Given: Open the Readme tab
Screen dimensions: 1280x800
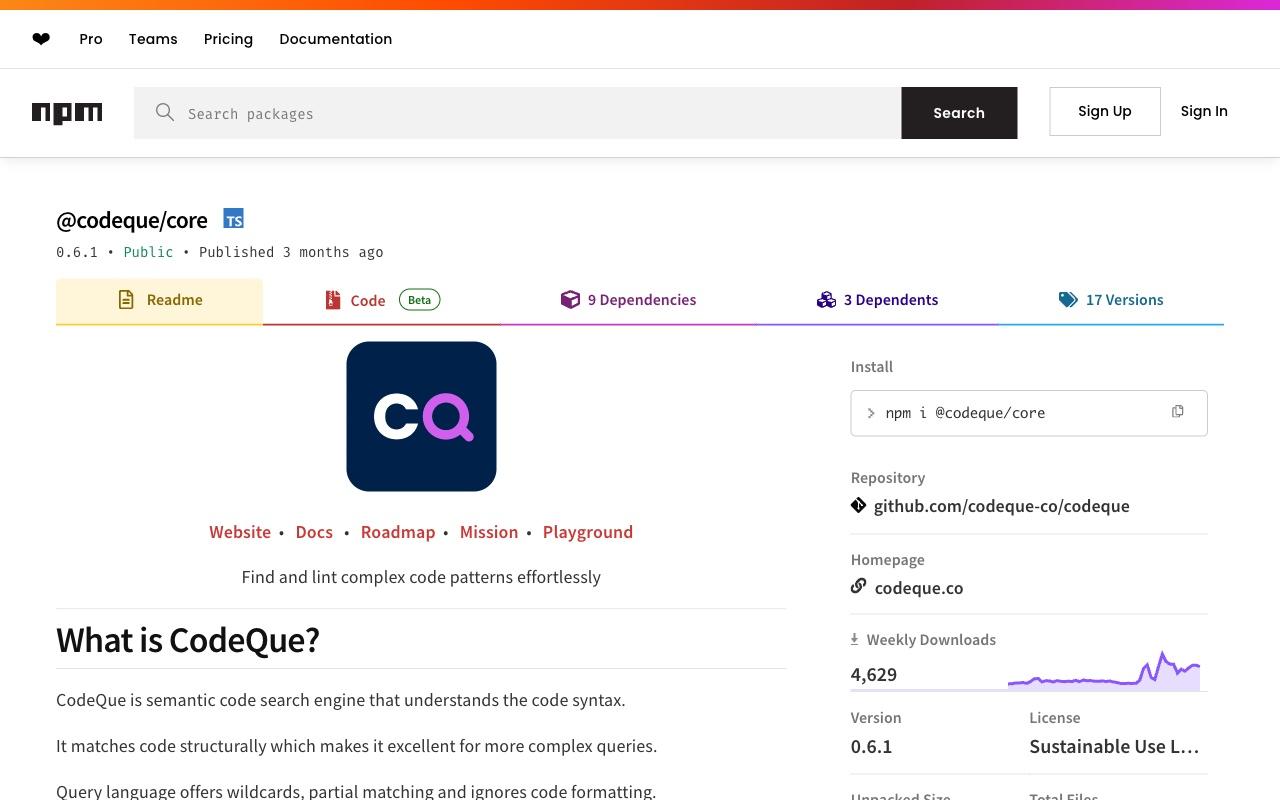Looking at the screenshot, I should (x=159, y=300).
